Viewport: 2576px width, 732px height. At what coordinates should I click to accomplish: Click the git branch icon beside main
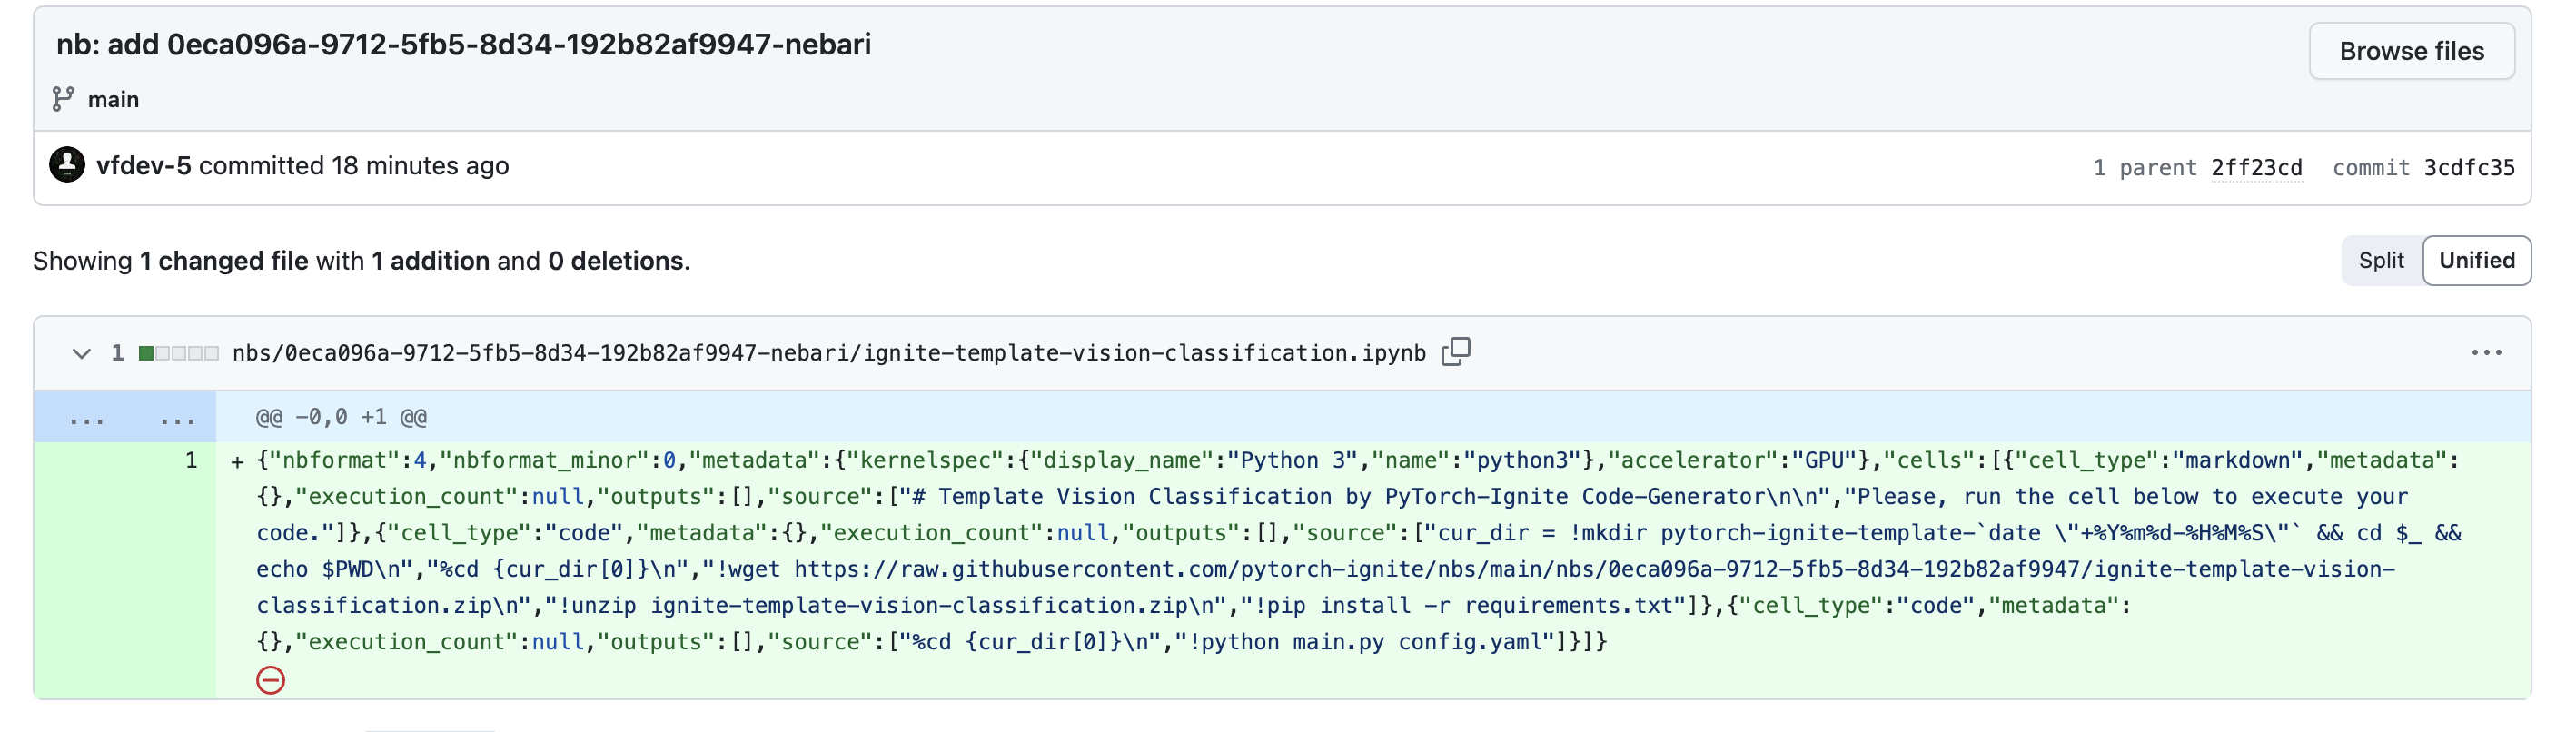63,99
